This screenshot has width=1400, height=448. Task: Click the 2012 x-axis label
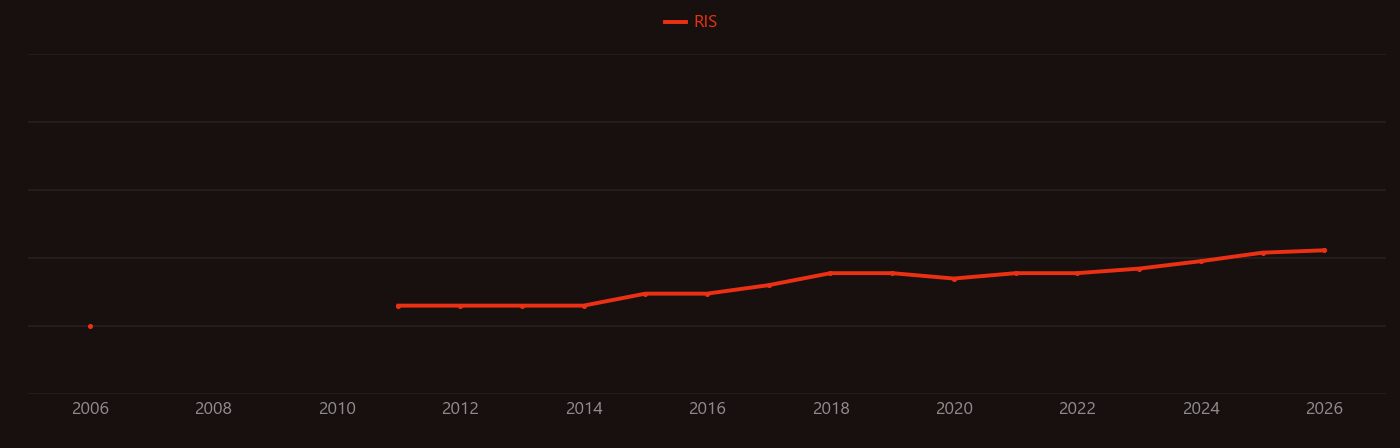point(460,409)
